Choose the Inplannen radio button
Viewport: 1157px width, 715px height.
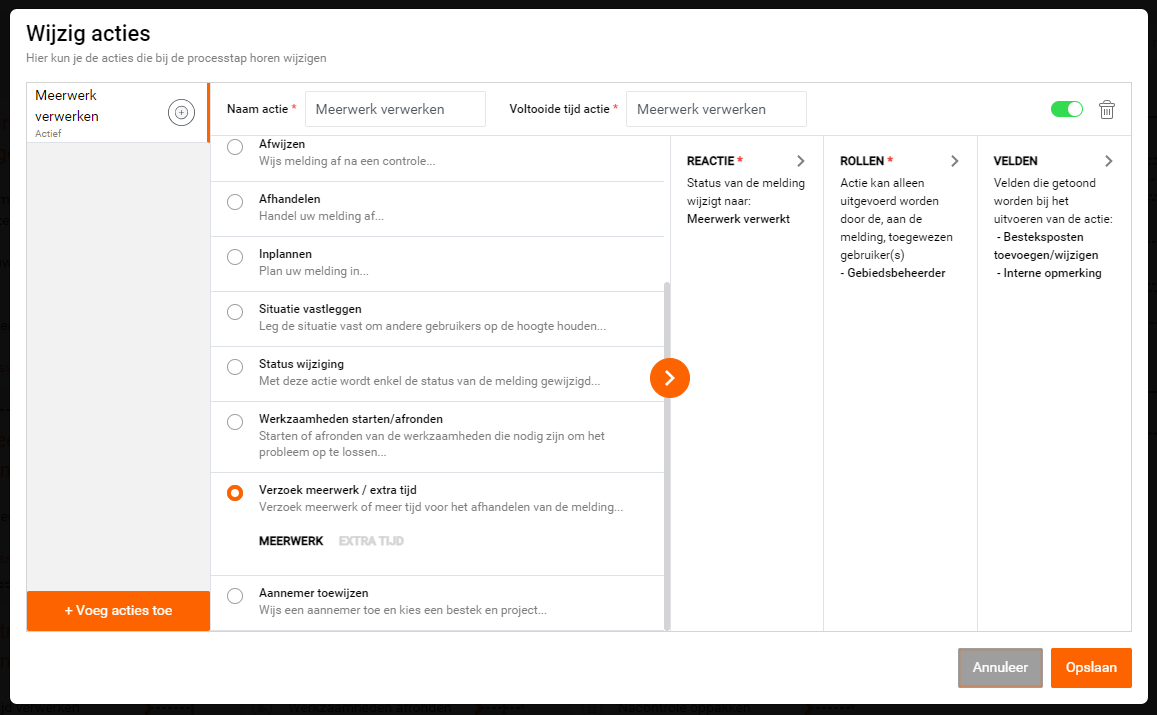pyautogui.click(x=235, y=257)
